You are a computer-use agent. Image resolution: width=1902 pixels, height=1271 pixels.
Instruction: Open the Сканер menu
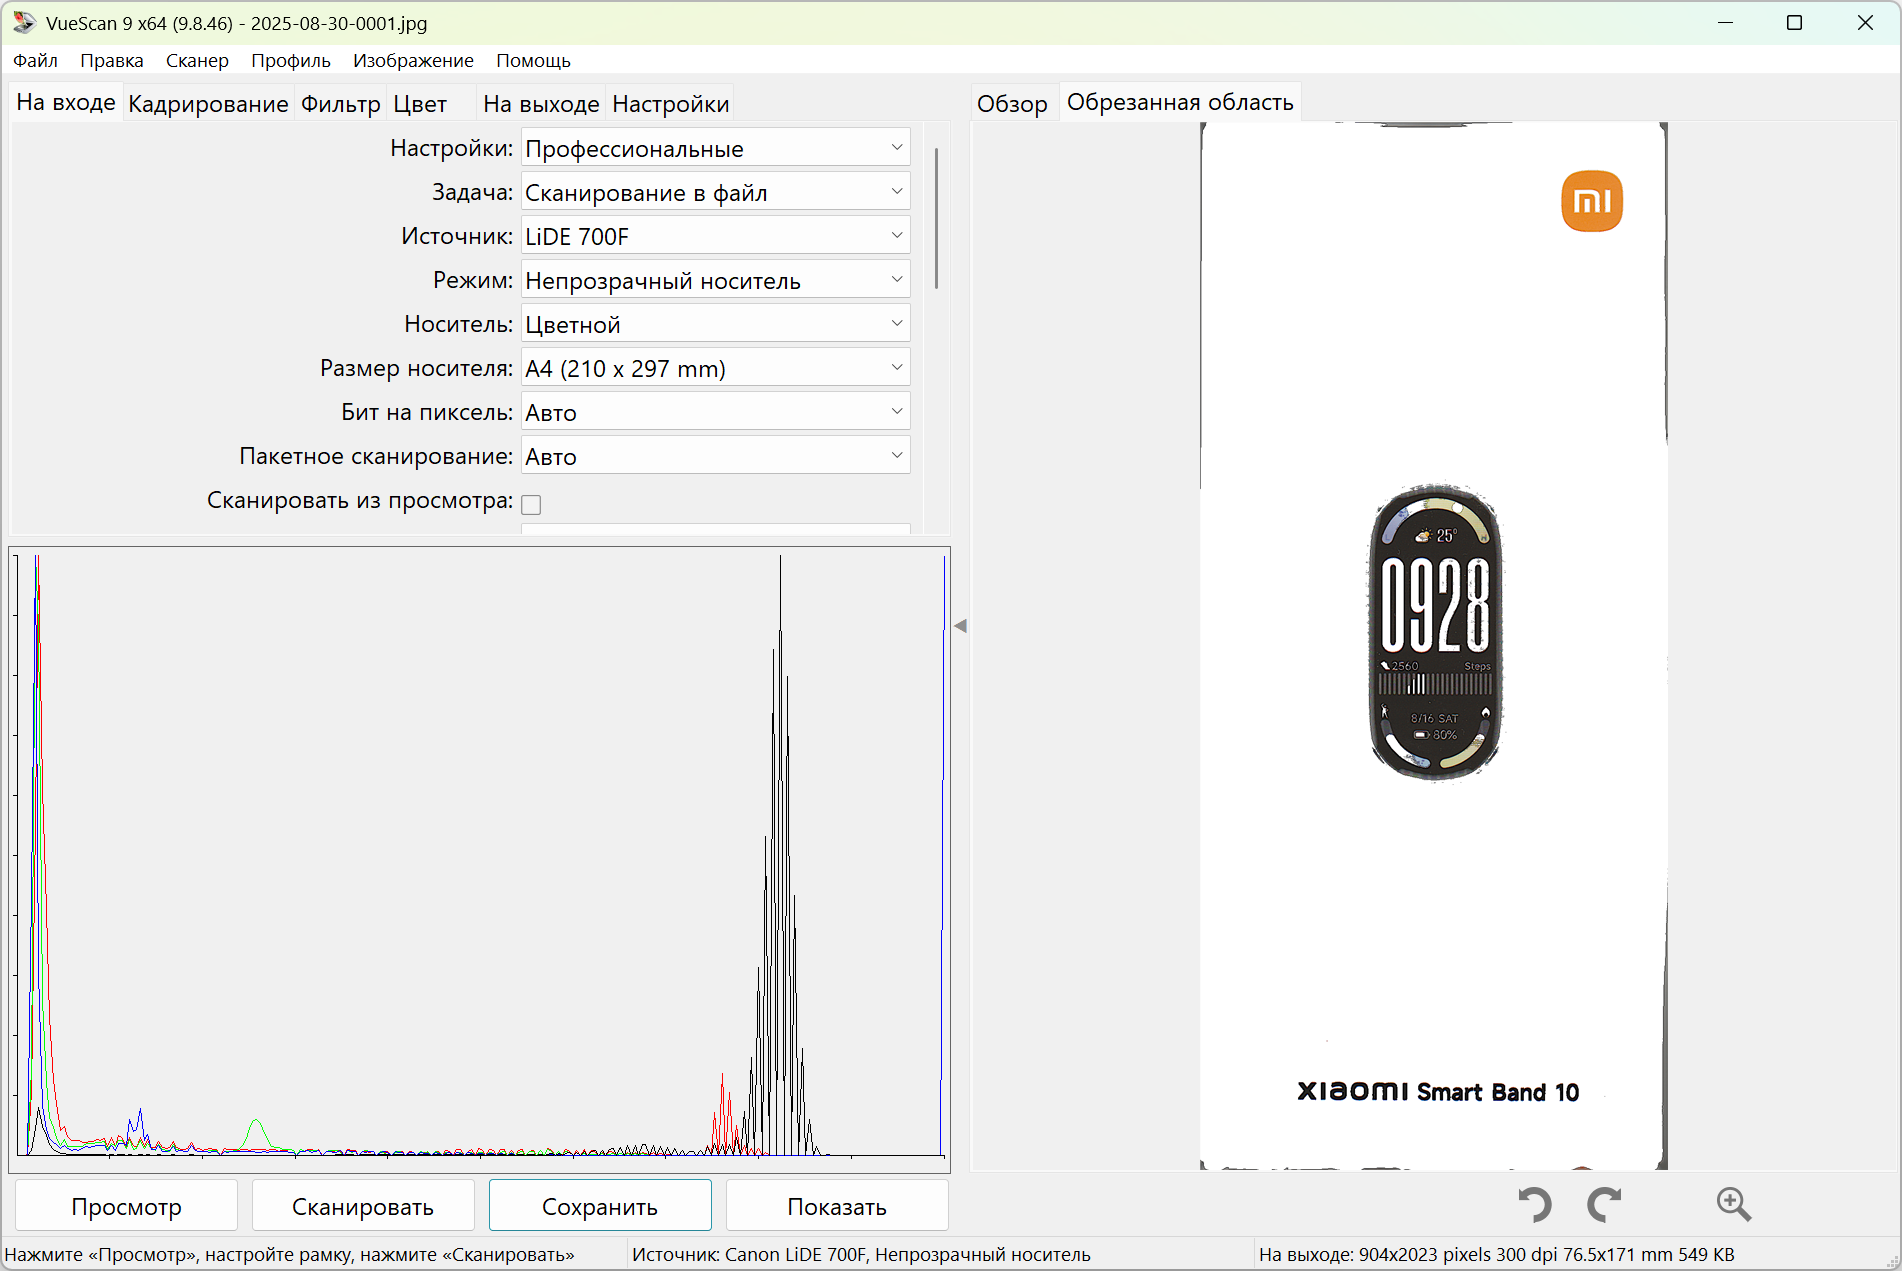197,60
